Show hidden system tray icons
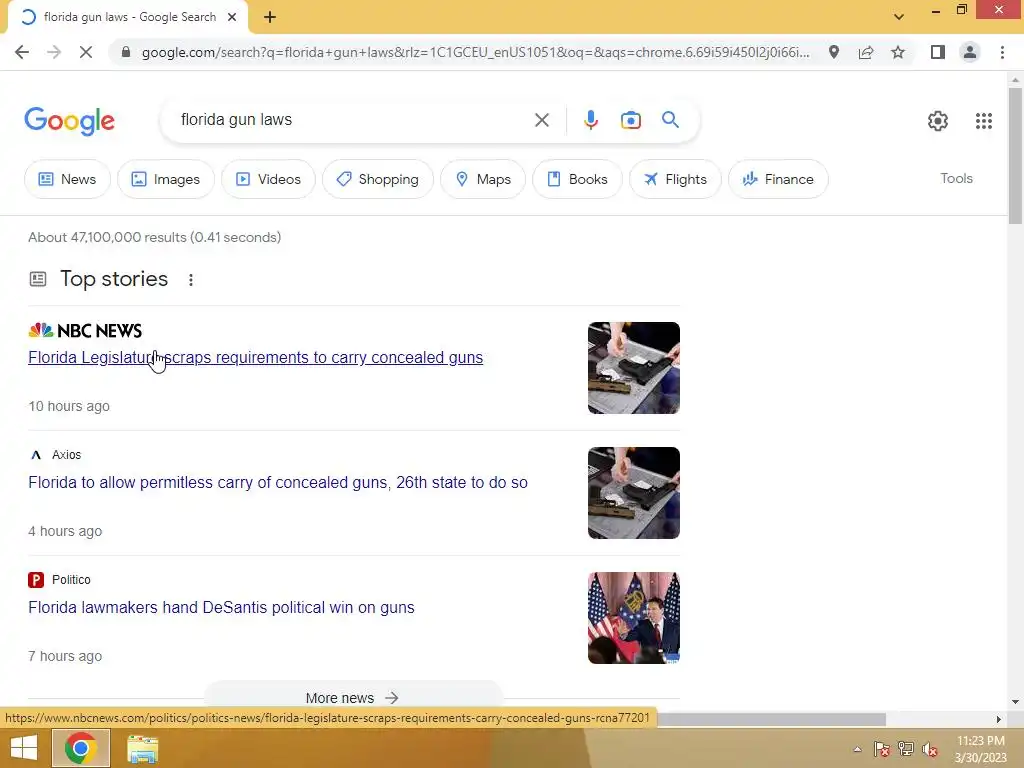Image resolution: width=1024 pixels, height=768 pixels. pyautogui.click(x=857, y=749)
